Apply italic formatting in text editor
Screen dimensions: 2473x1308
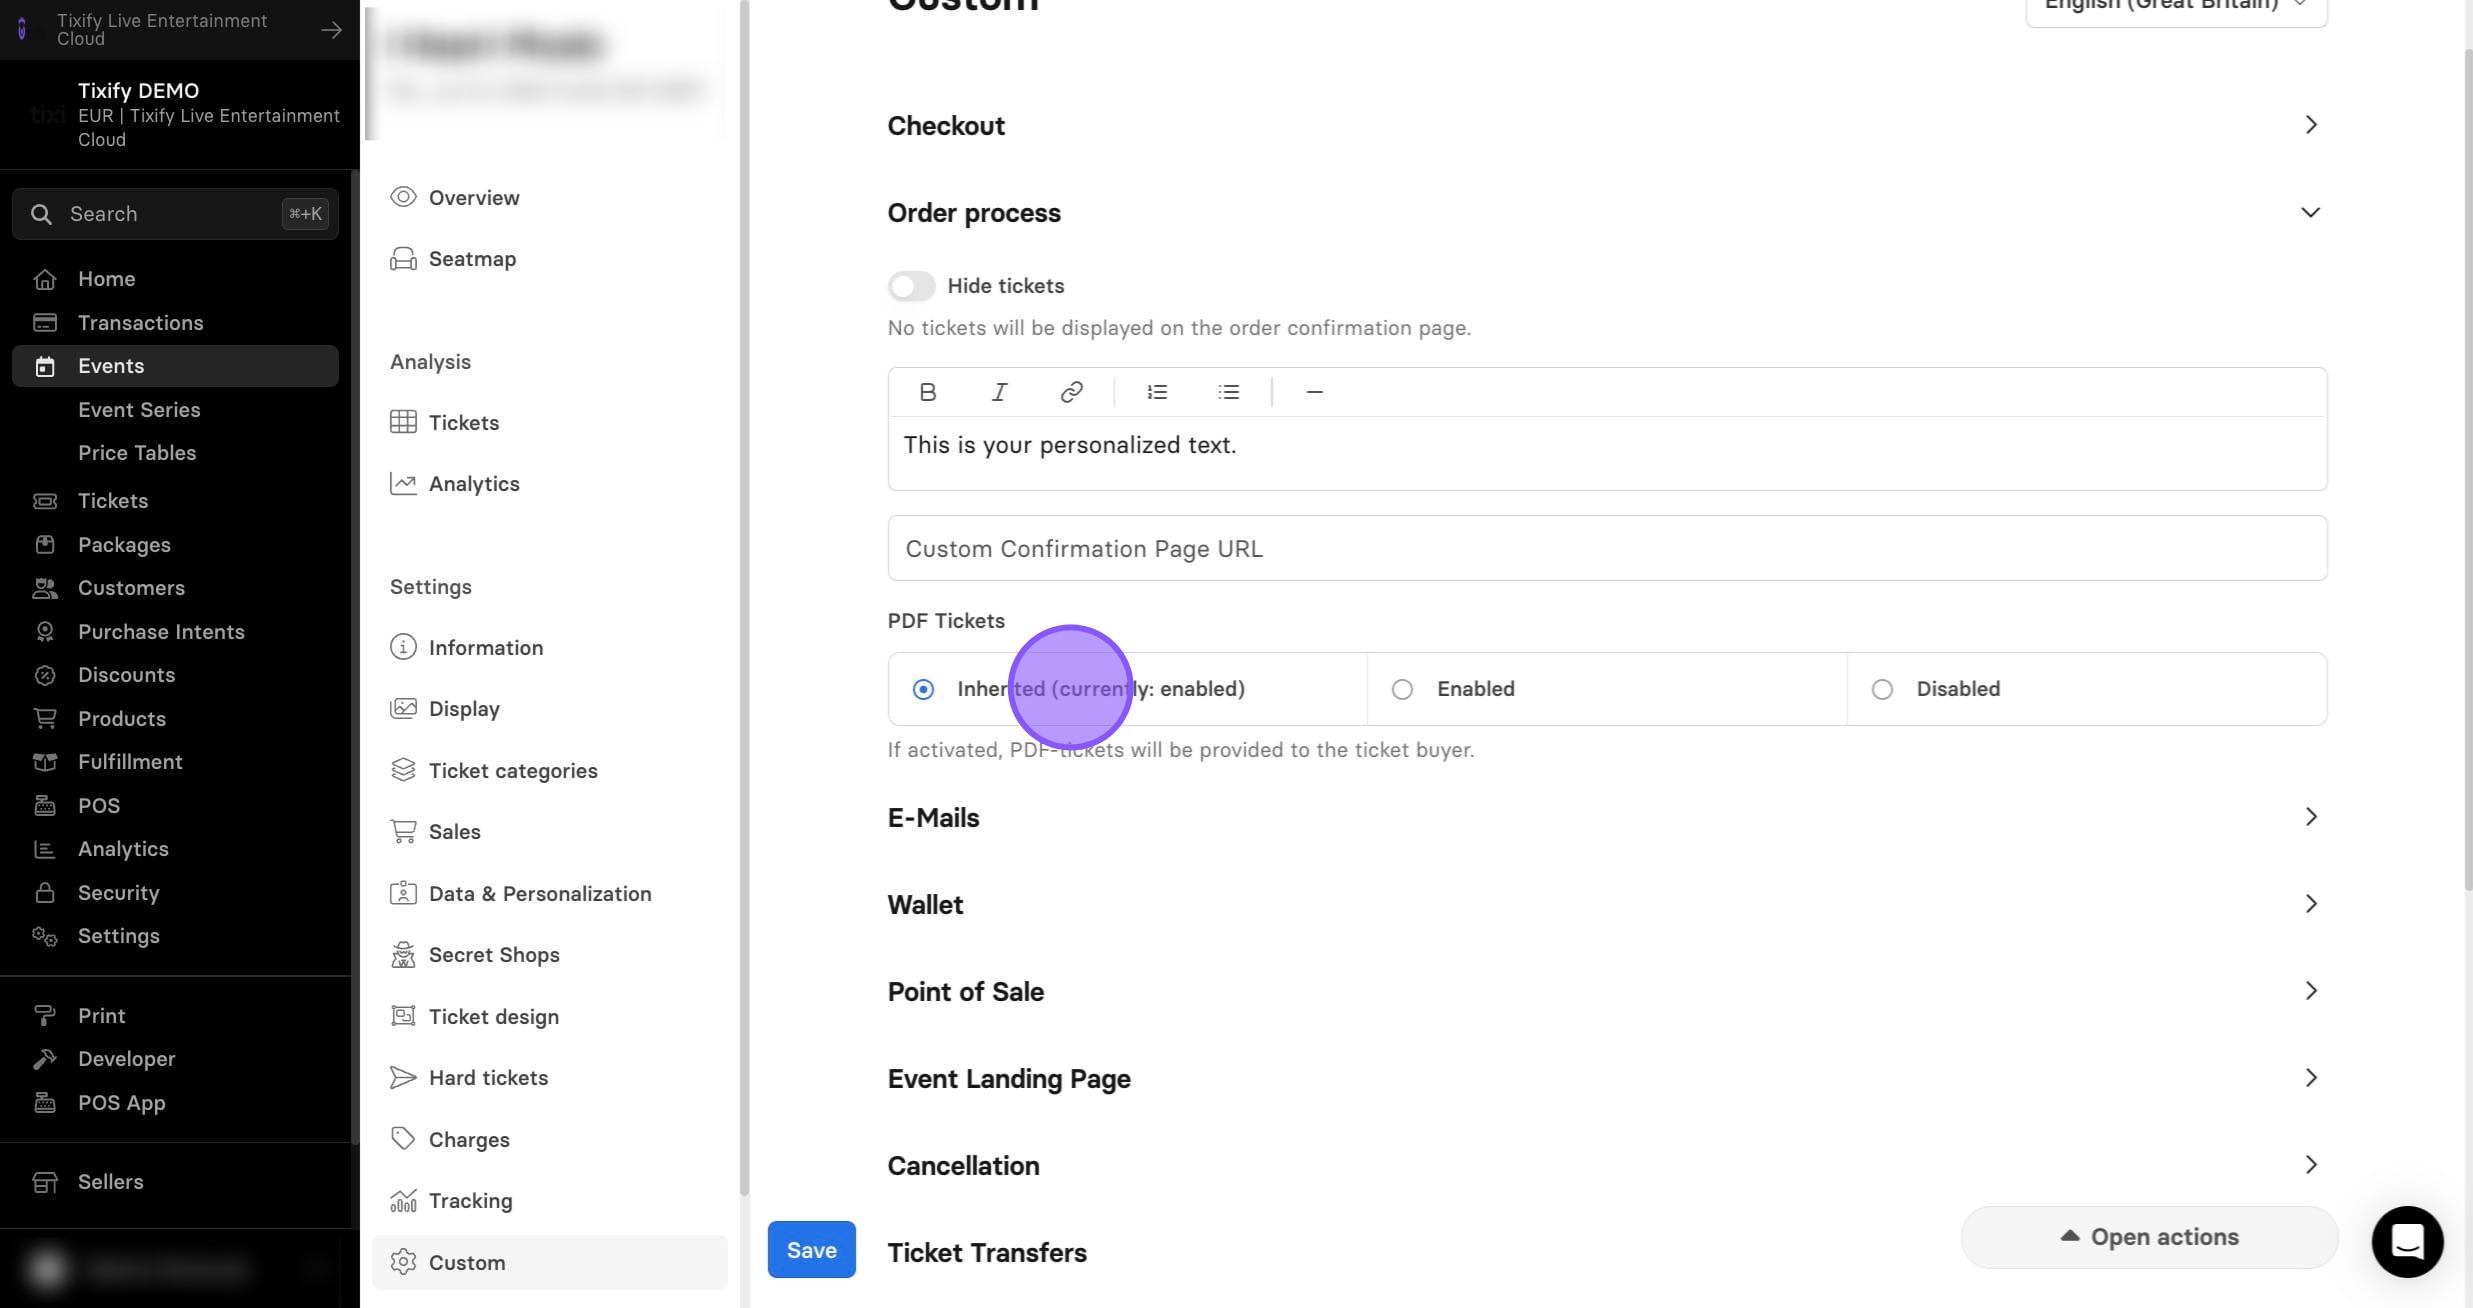click(999, 392)
